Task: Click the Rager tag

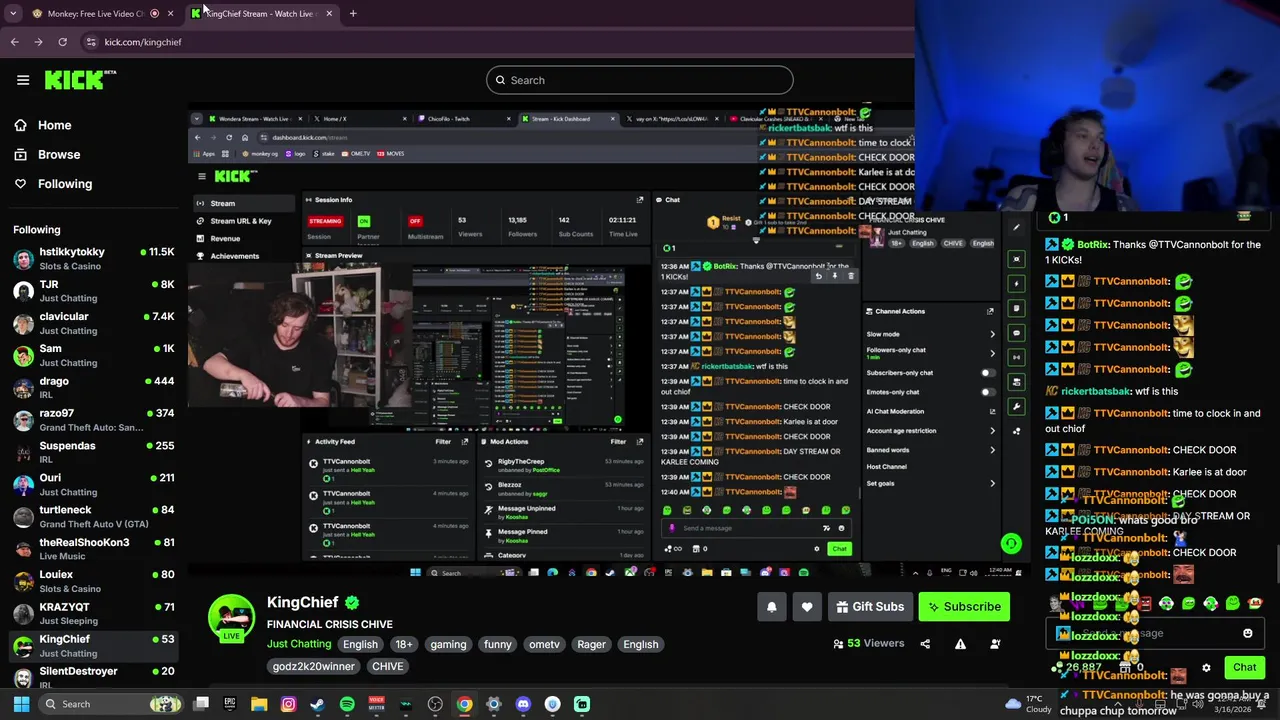Action: 591,644
